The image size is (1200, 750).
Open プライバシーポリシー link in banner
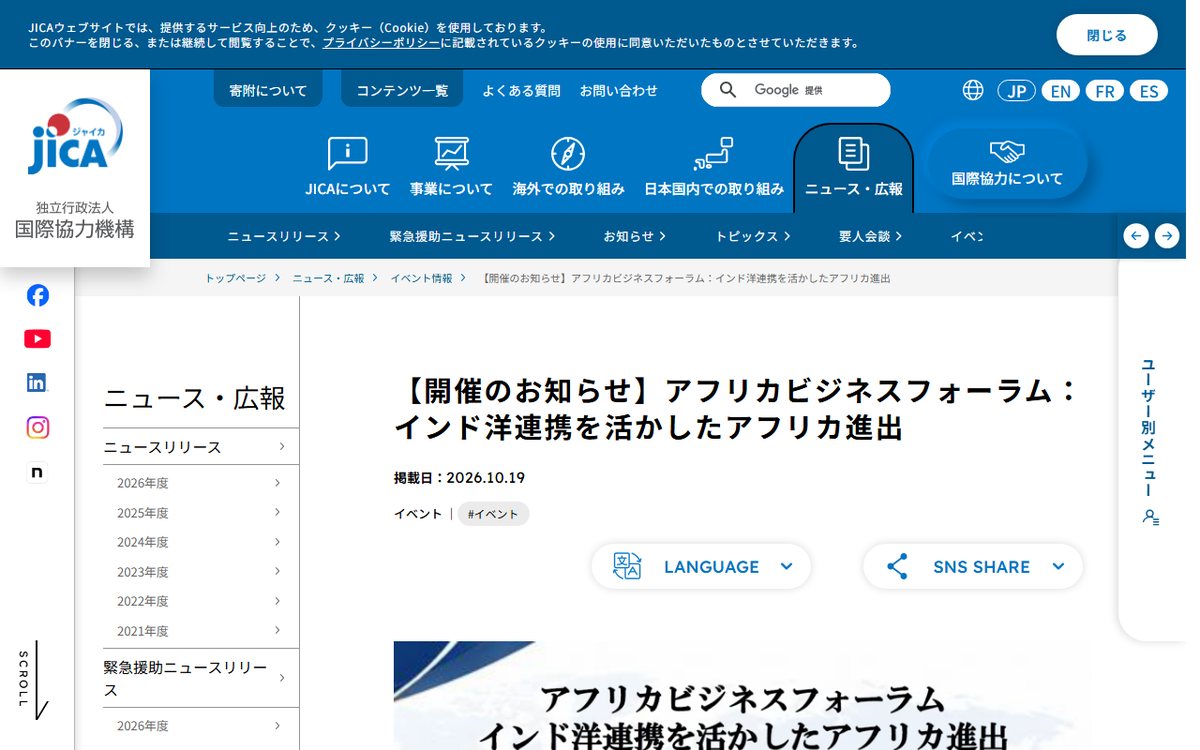381,43
